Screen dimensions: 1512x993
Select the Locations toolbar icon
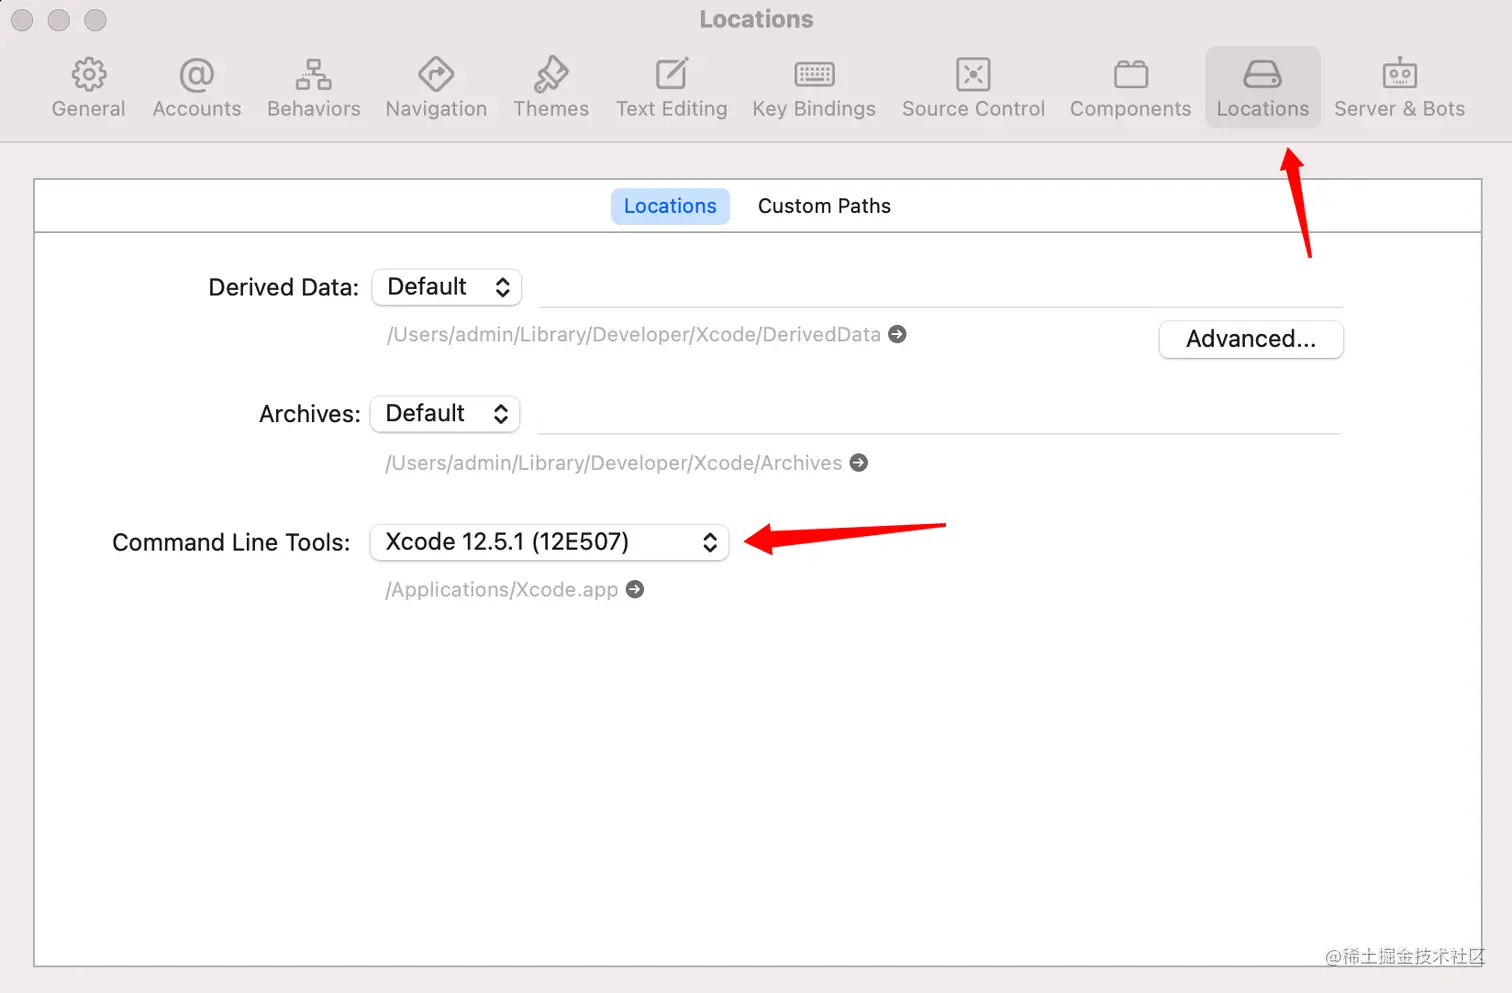pos(1262,88)
